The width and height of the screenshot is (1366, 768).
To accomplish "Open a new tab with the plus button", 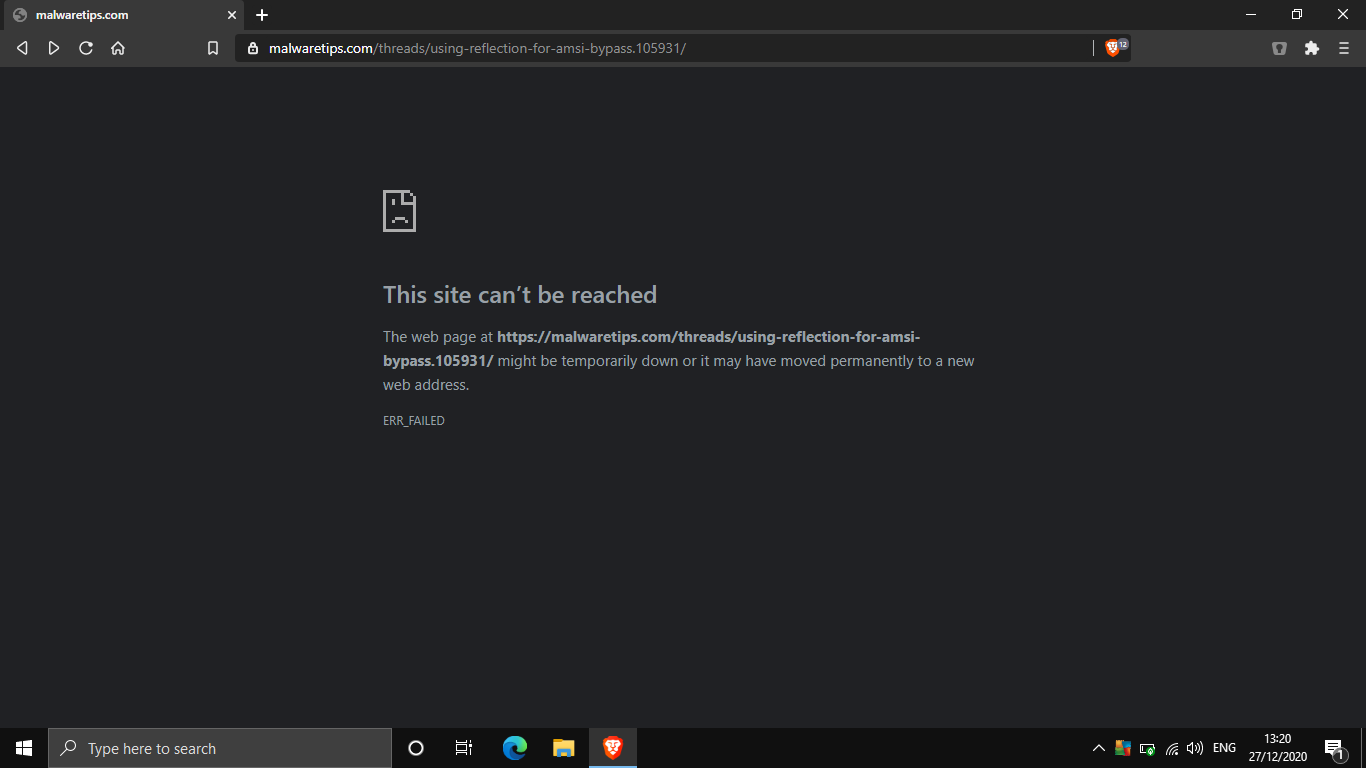I will click(262, 15).
